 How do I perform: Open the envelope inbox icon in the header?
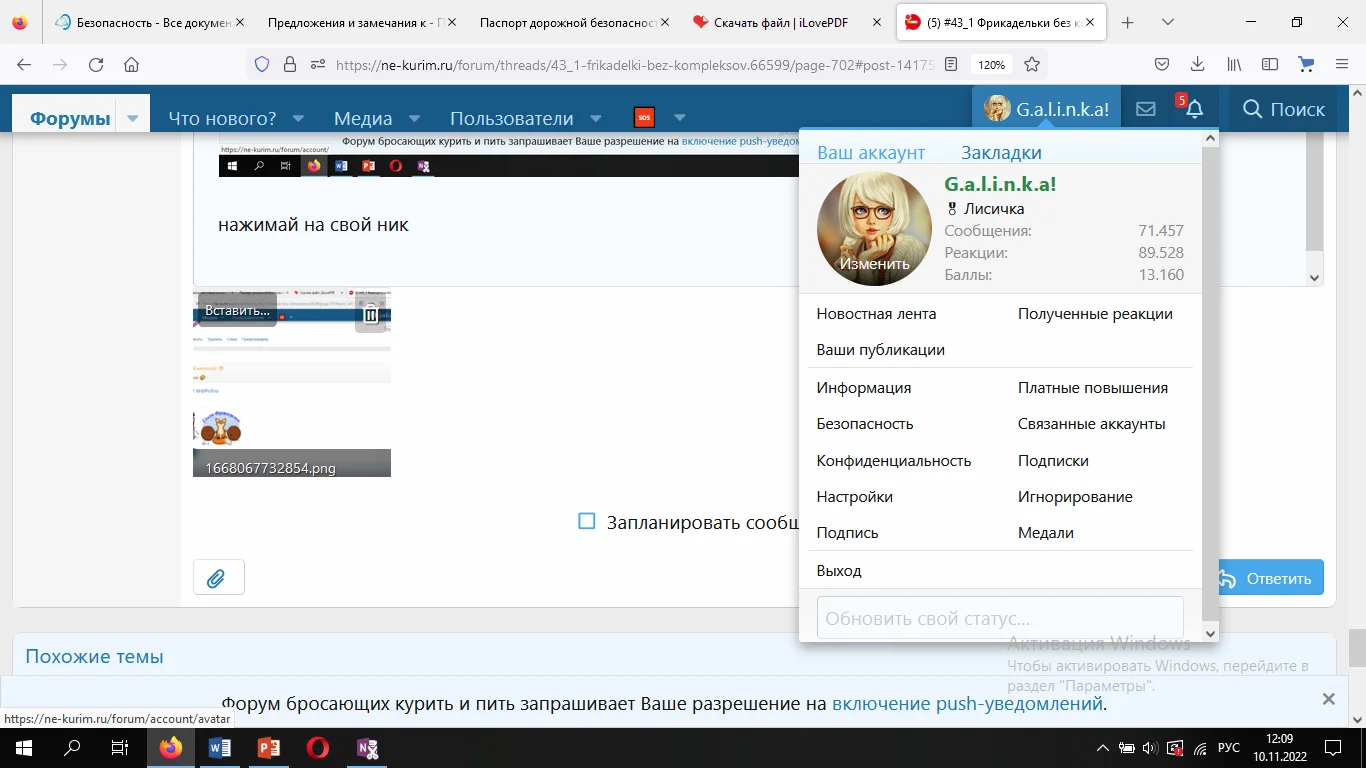pos(1144,108)
